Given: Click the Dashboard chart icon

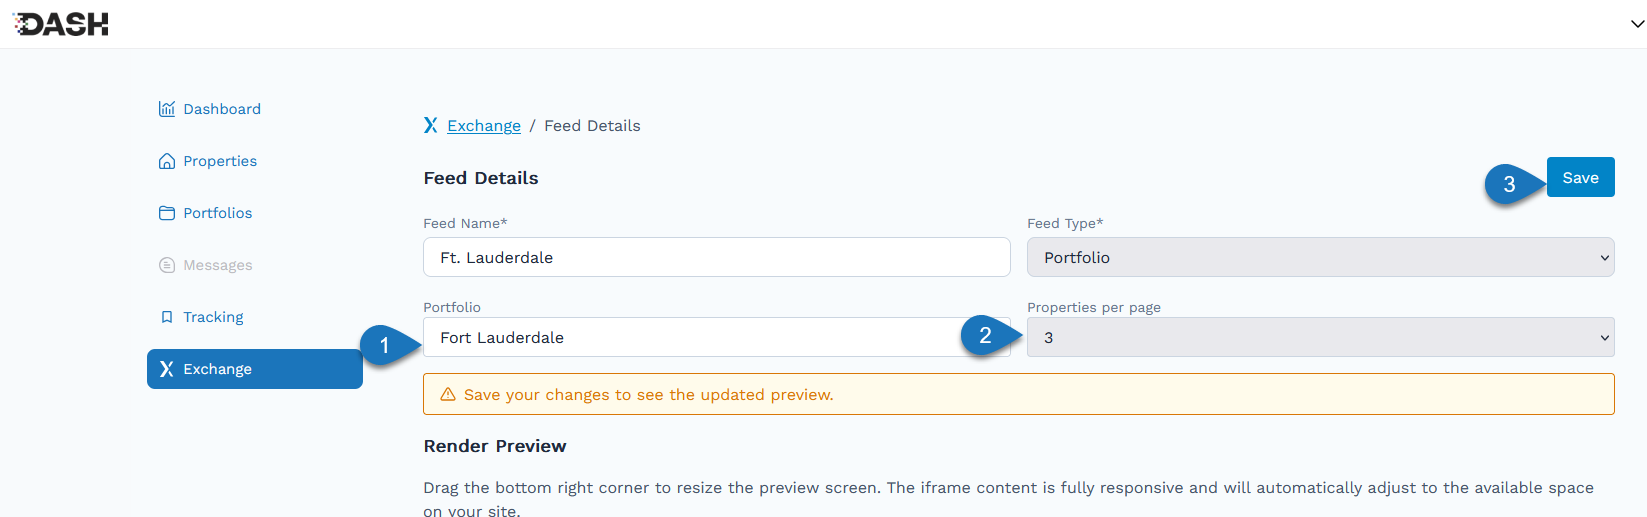Looking at the screenshot, I should coord(167,109).
